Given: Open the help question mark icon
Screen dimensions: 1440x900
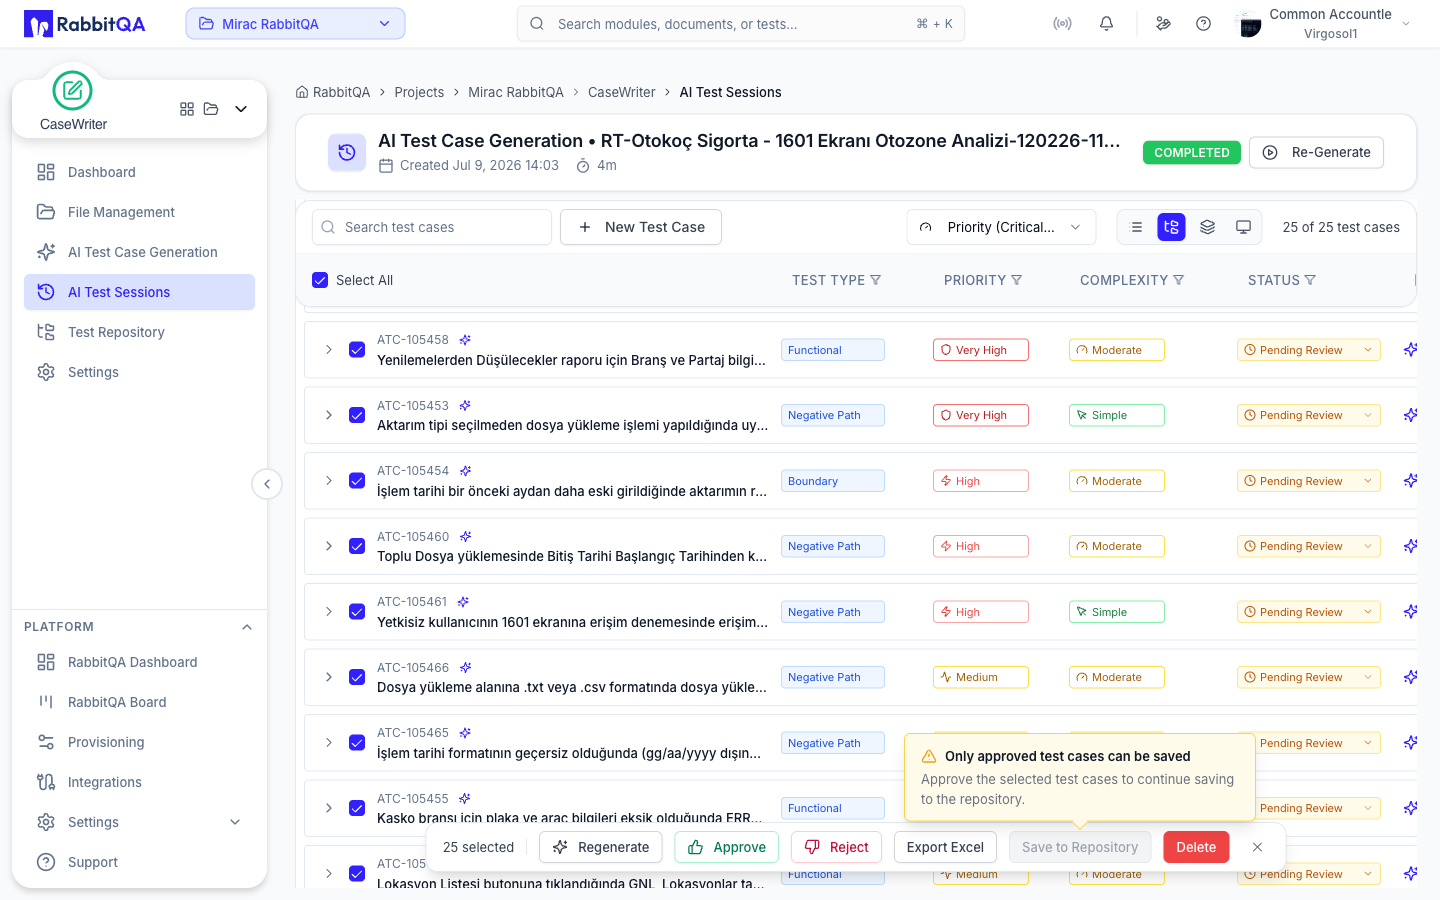Looking at the screenshot, I should 1203,24.
